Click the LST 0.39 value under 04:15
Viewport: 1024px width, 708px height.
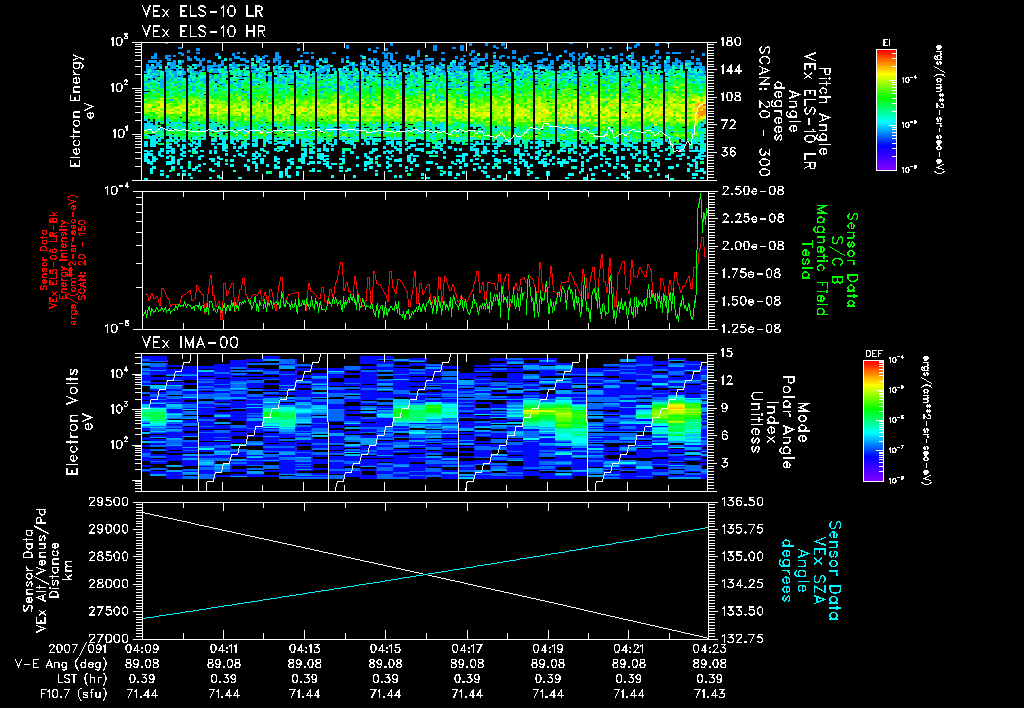tap(385, 679)
